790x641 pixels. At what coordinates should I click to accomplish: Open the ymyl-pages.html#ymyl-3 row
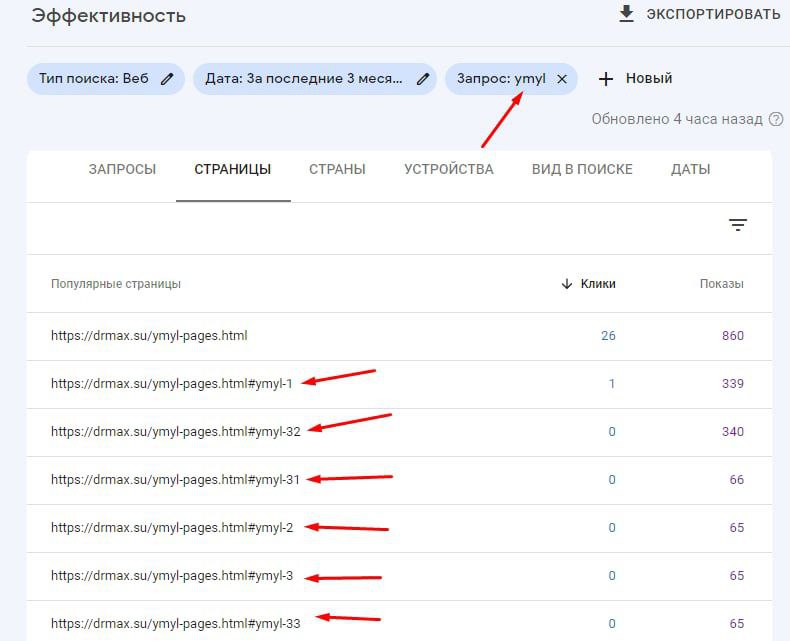click(x=172, y=575)
